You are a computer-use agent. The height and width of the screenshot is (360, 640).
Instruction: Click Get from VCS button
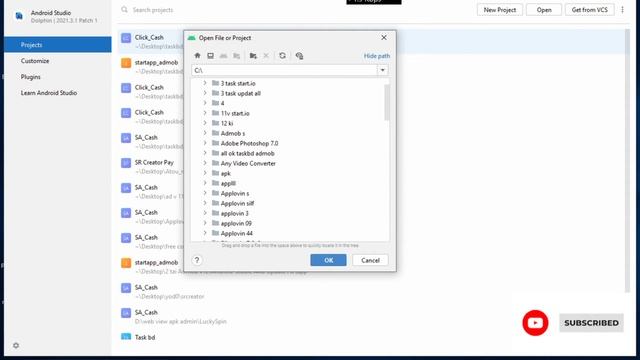(589, 10)
